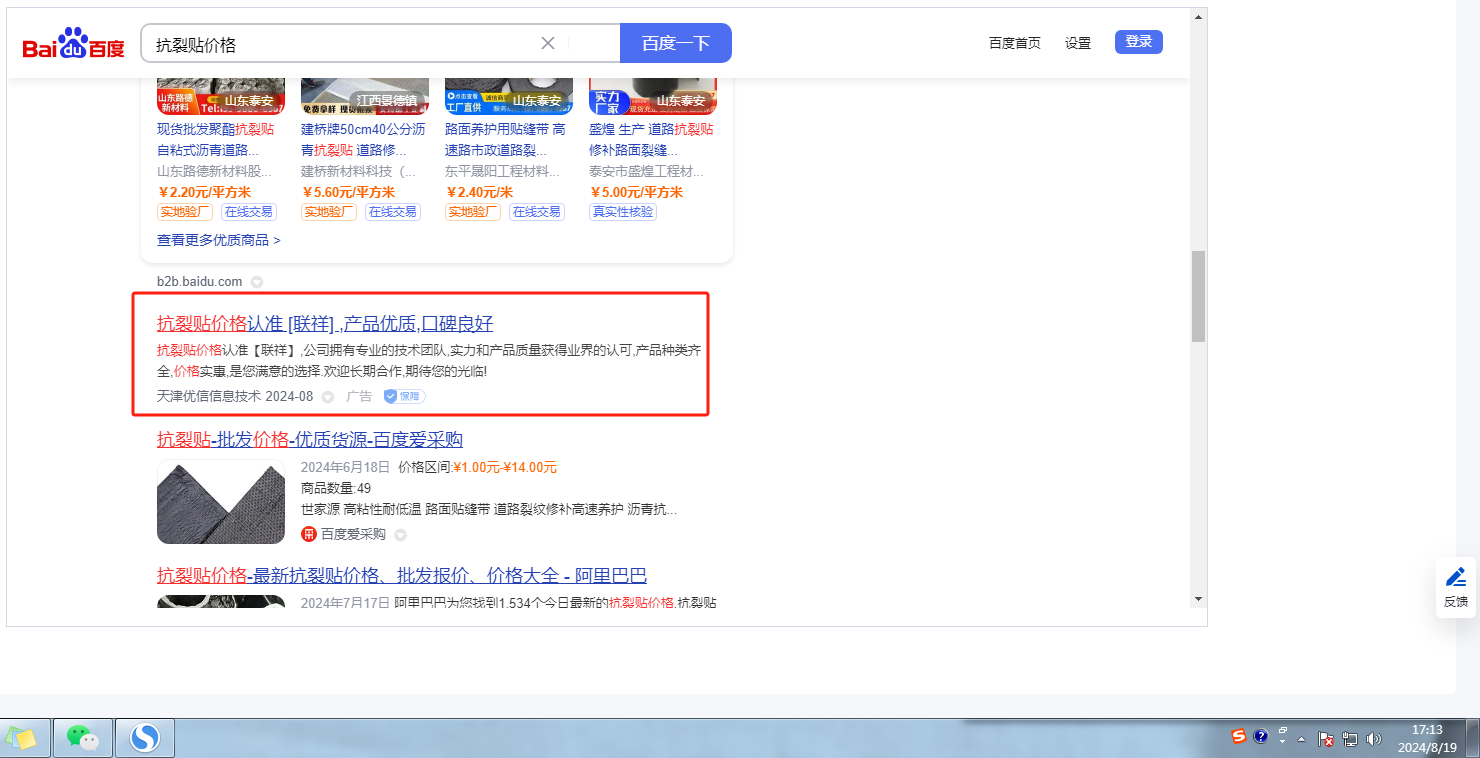This screenshot has width=1480, height=758.
Task: Open the 路面养护用贴缝带 product title
Action: point(505,140)
